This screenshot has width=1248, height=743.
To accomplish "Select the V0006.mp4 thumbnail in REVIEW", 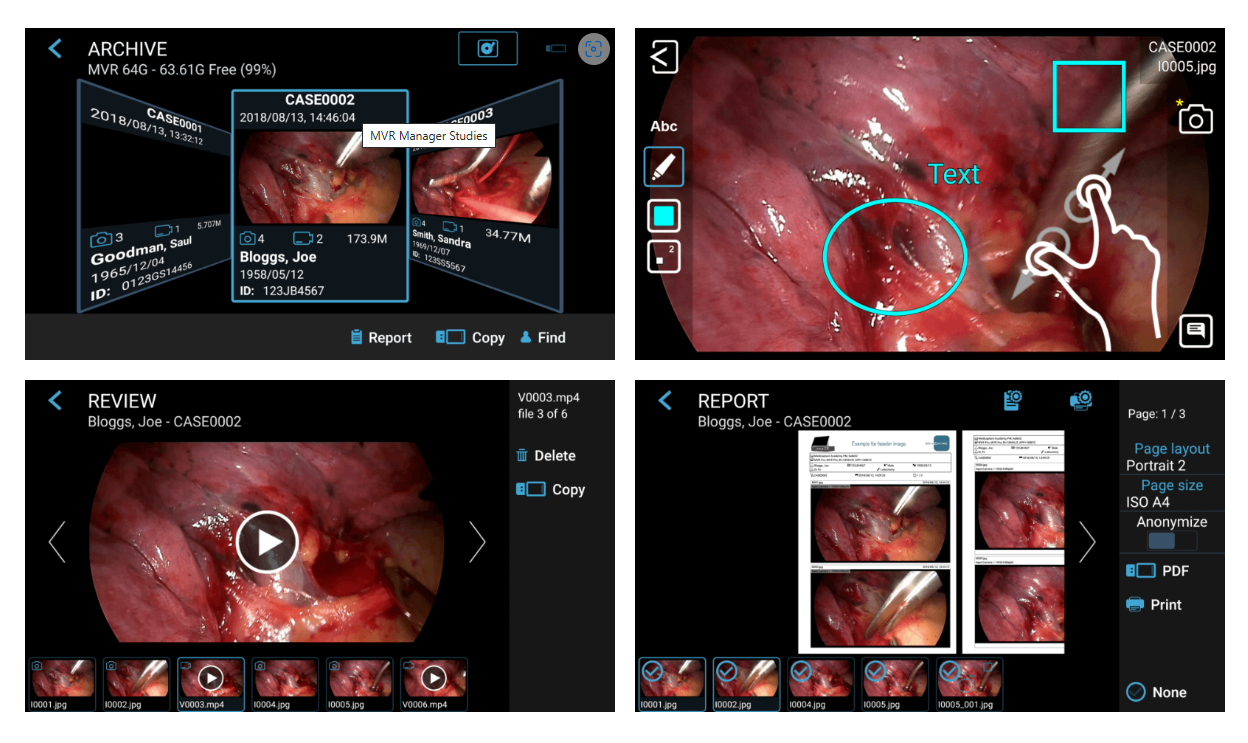I will click(x=433, y=684).
